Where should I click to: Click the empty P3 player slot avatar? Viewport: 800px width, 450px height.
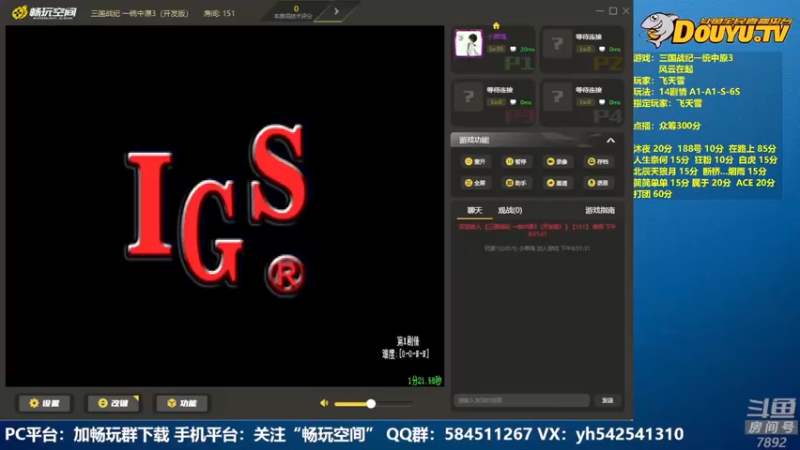468,97
